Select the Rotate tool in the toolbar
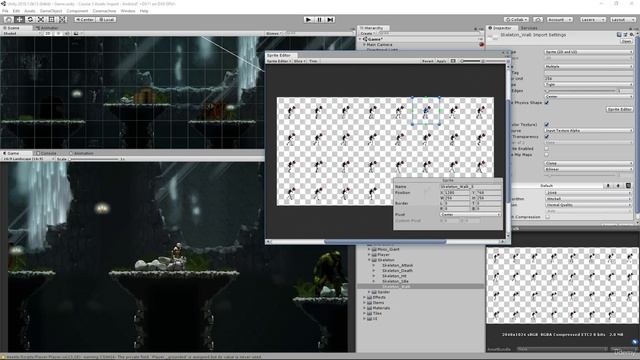 pyautogui.click(x=30, y=19)
